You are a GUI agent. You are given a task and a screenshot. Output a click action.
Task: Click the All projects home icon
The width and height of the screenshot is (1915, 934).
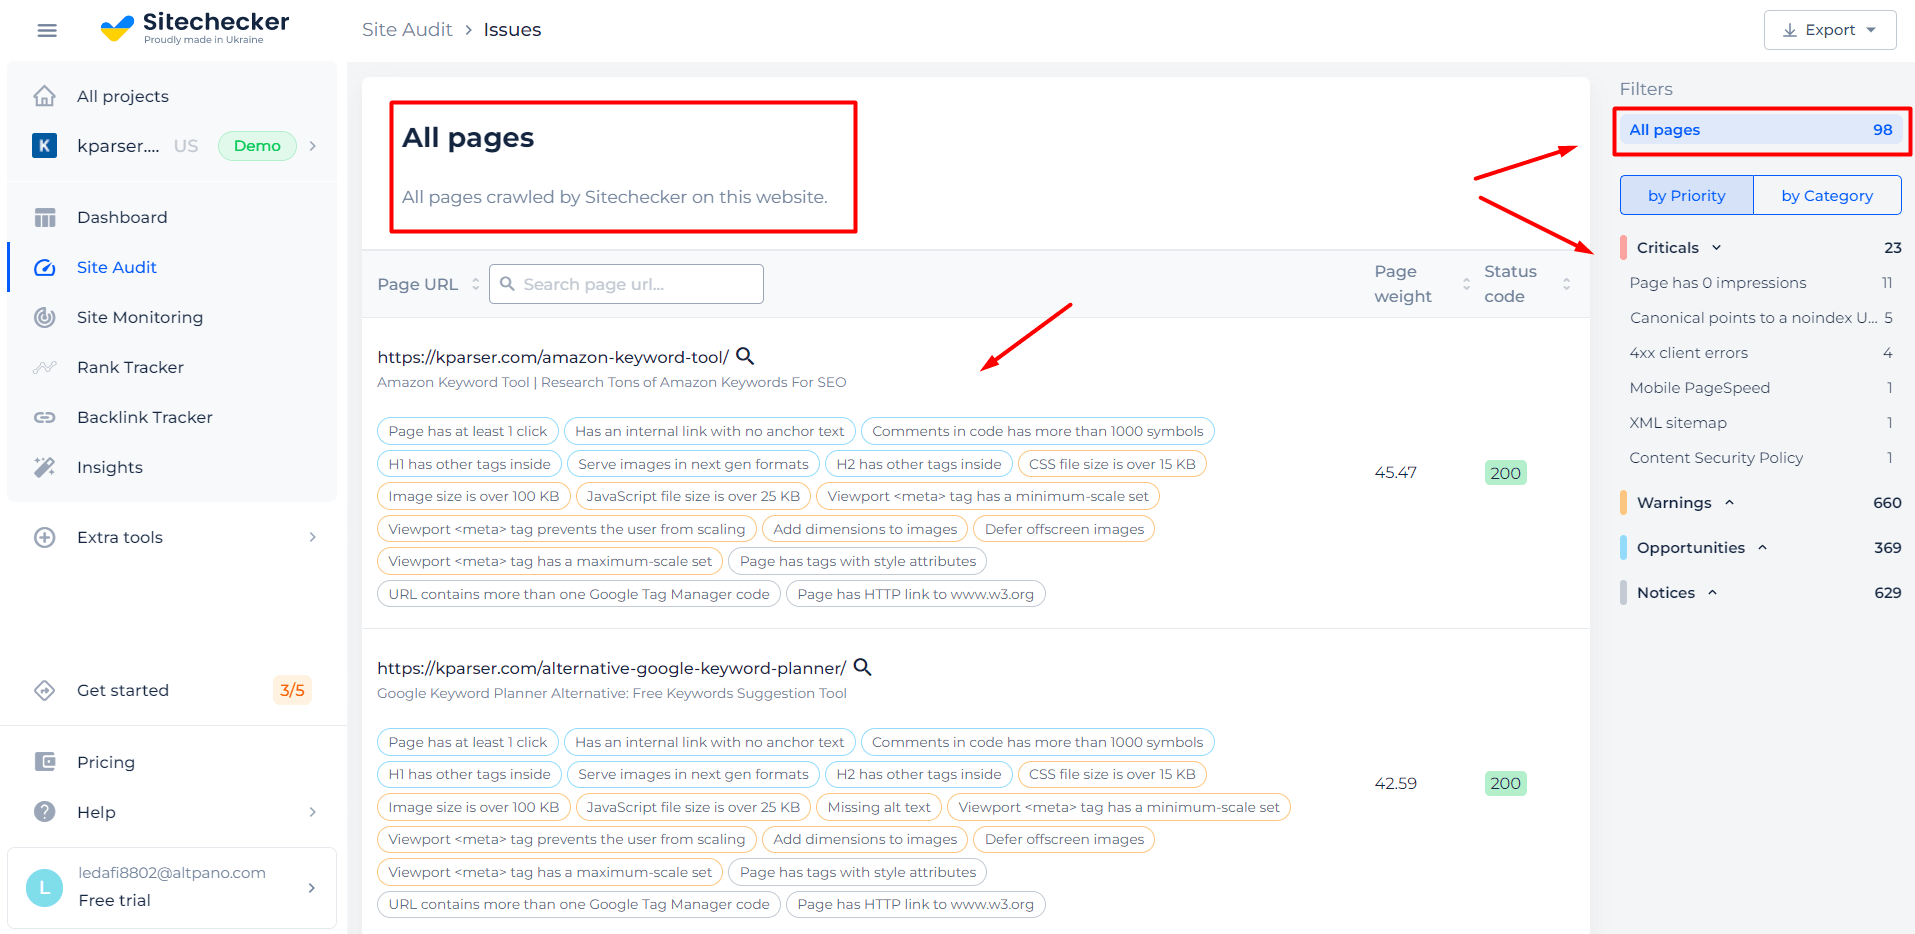coord(44,96)
